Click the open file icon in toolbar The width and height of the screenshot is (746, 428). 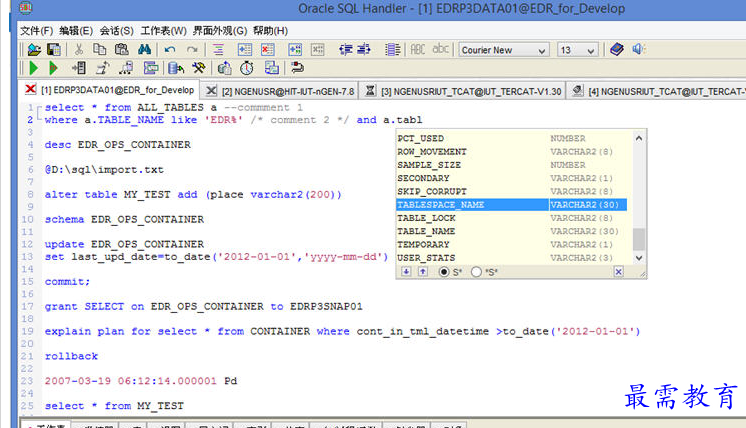tap(34, 49)
